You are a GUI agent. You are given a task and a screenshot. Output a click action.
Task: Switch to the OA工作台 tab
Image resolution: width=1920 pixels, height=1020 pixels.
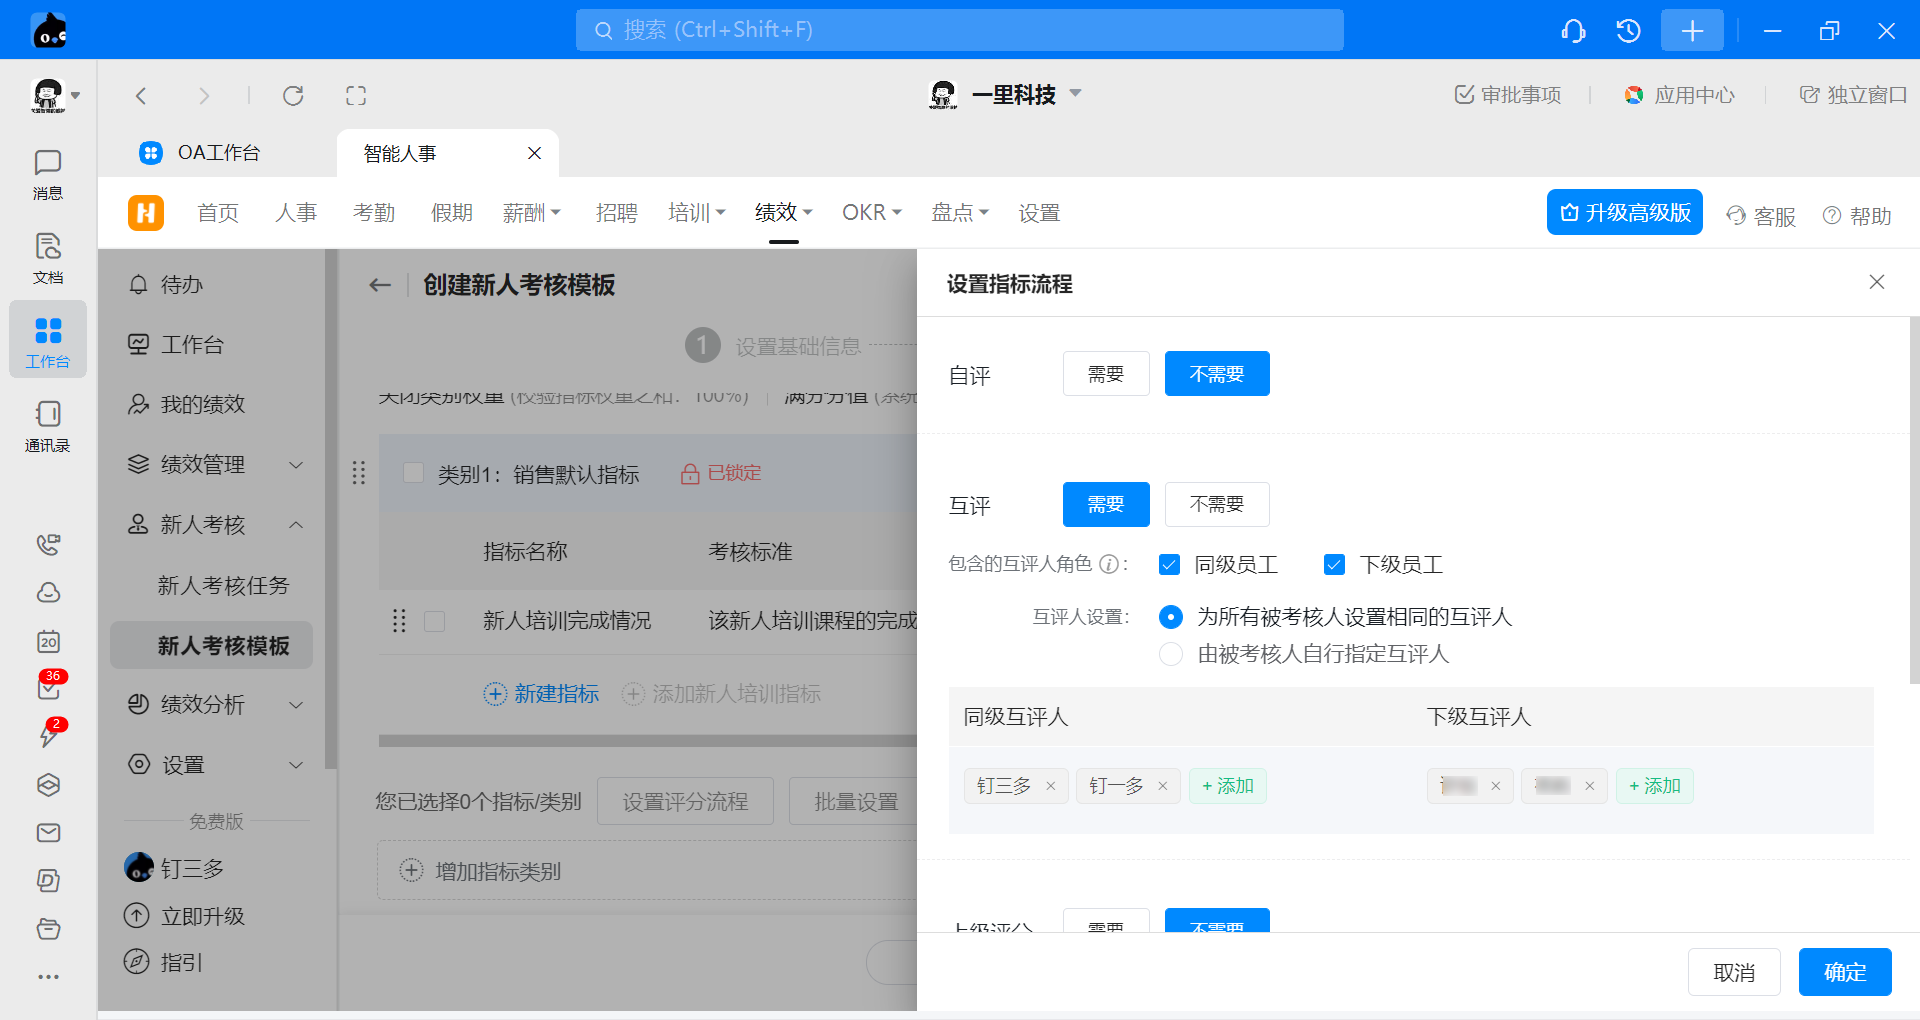(x=218, y=153)
